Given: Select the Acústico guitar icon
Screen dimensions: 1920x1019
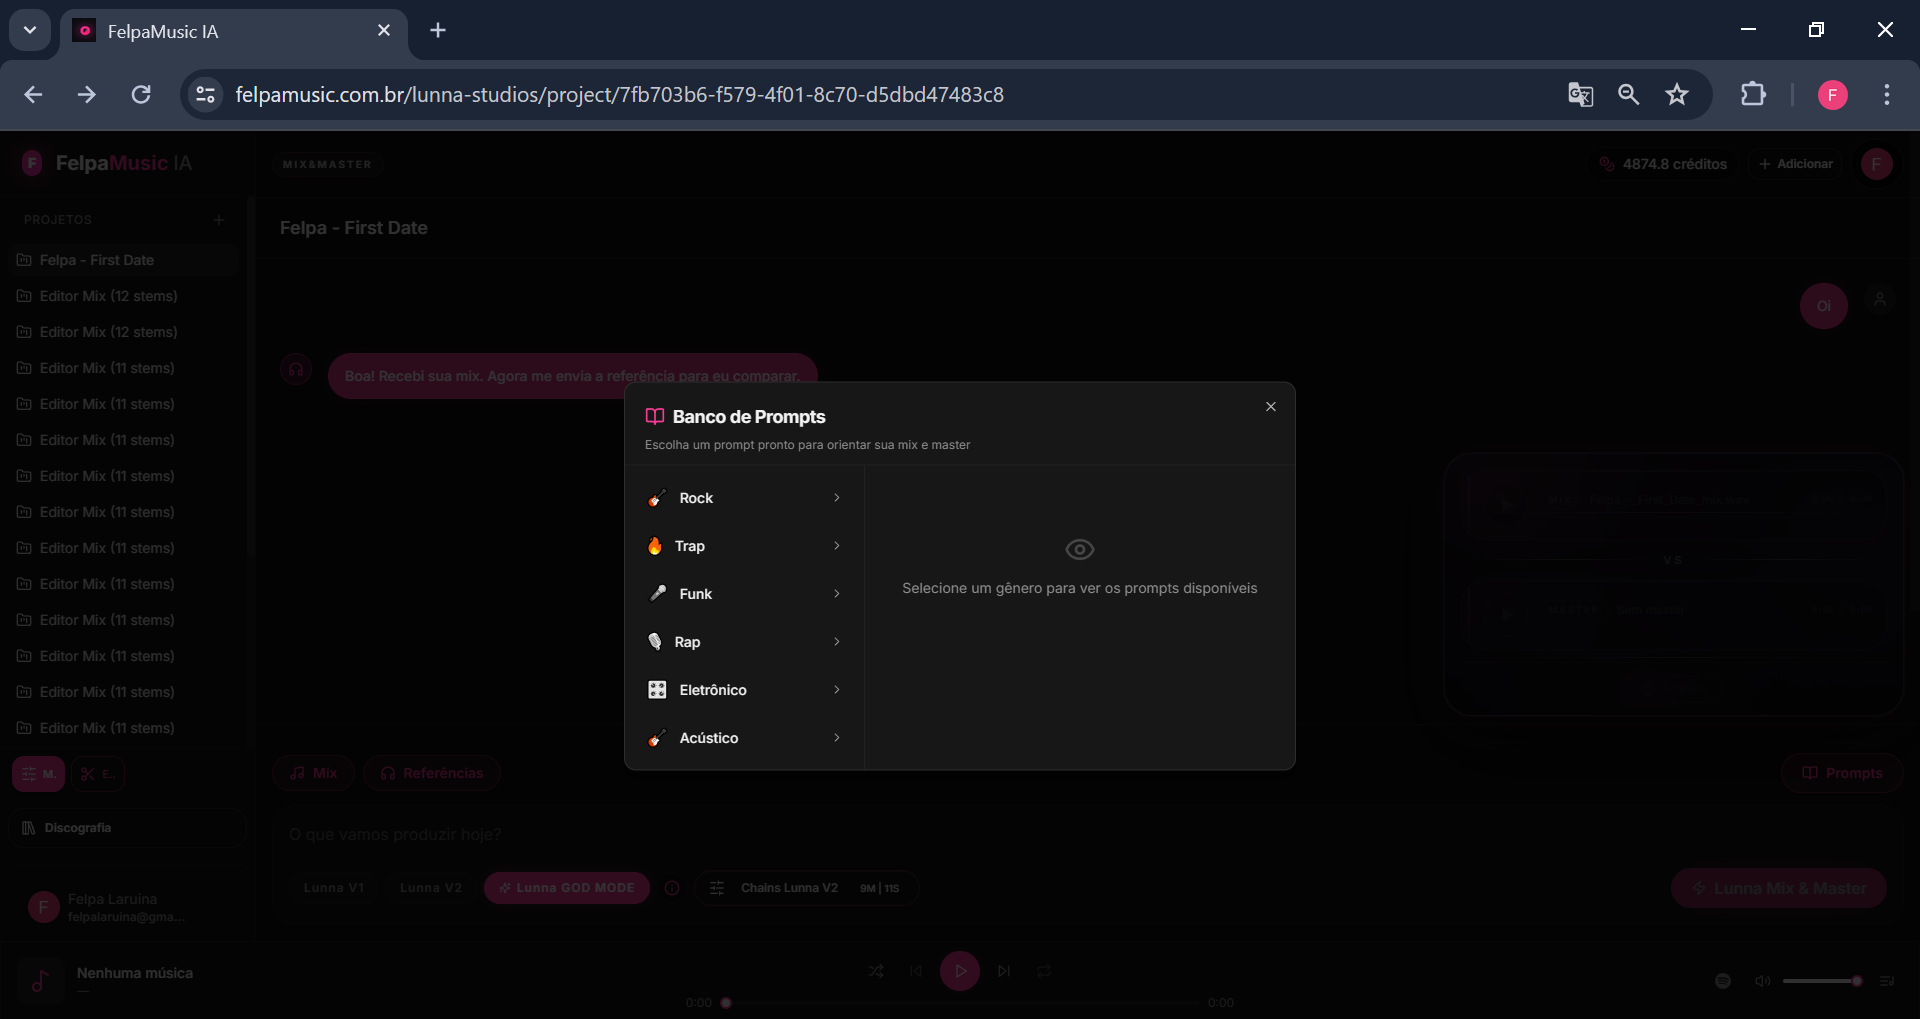Looking at the screenshot, I should click(656, 739).
